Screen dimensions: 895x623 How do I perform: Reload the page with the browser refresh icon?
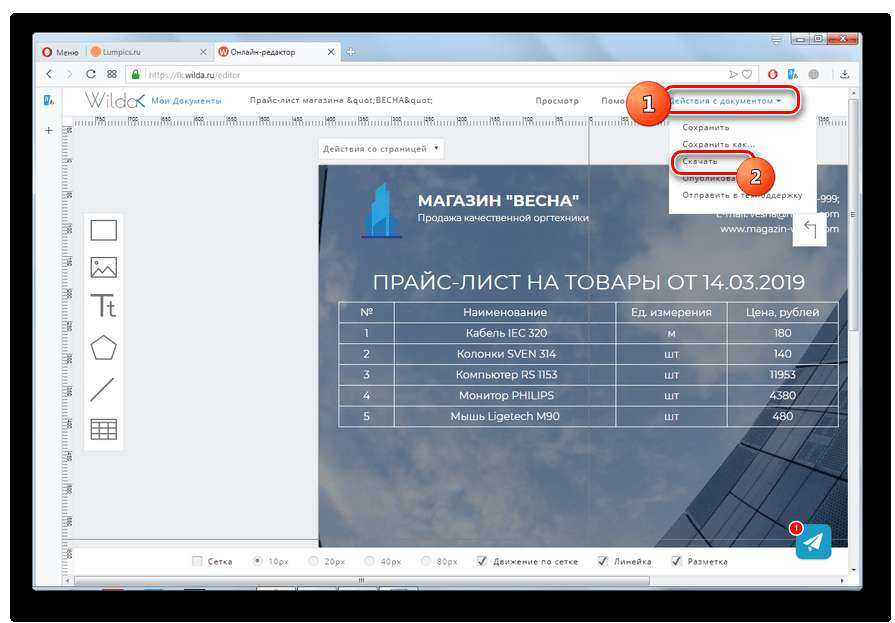[91, 74]
